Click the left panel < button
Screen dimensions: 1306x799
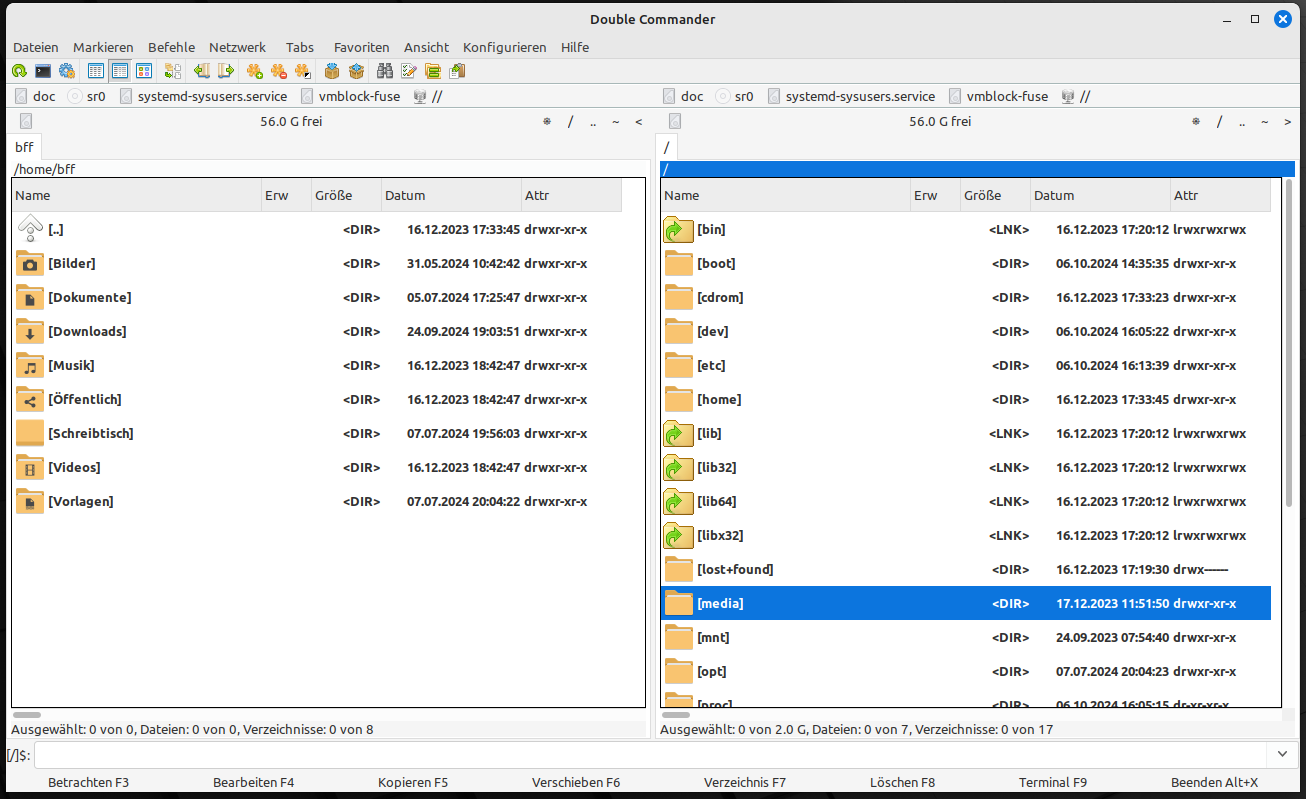point(639,121)
